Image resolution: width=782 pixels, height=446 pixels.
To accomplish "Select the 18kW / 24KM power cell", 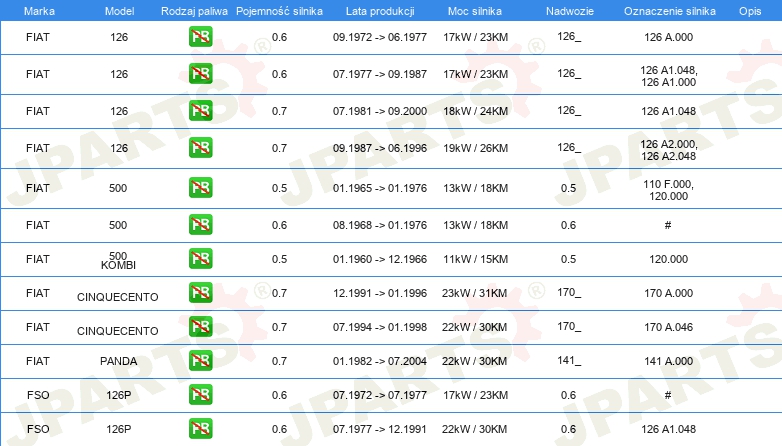I will click(475, 111).
